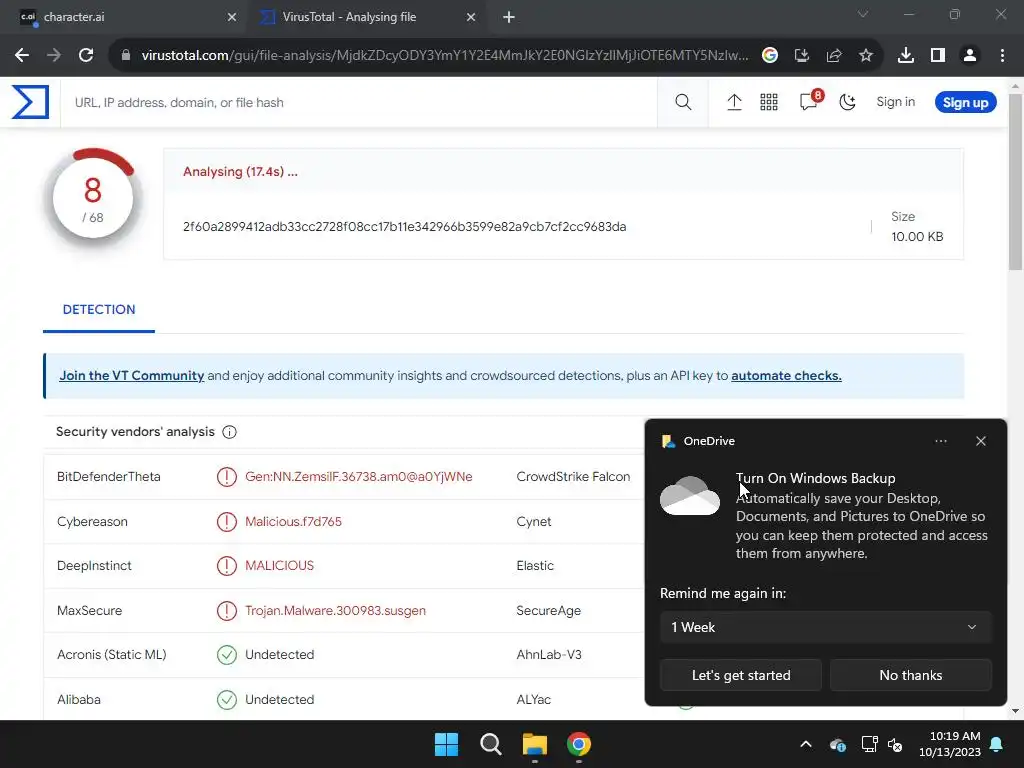The height and width of the screenshot is (768, 1024).
Task: Open OneDrive notification more options dots
Action: click(940, 441)
